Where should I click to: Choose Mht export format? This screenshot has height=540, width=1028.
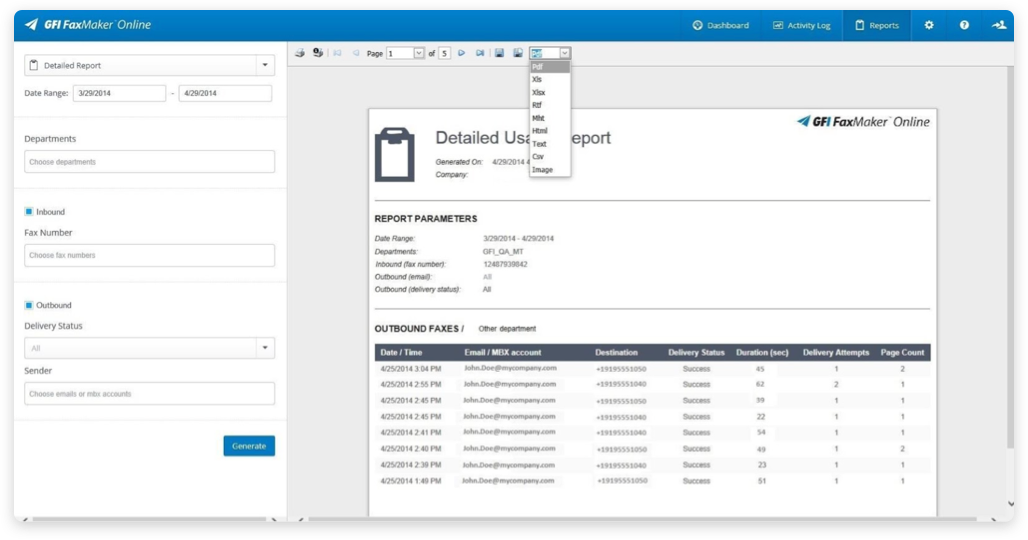(549, 118)
